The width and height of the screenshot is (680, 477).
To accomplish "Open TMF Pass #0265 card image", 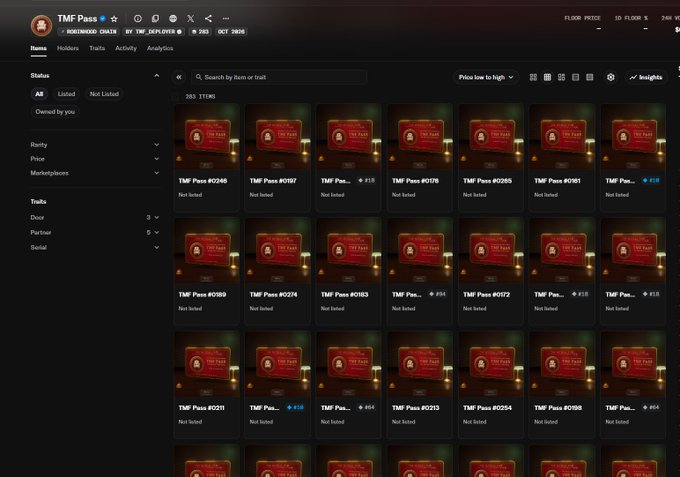I will 491,137.
